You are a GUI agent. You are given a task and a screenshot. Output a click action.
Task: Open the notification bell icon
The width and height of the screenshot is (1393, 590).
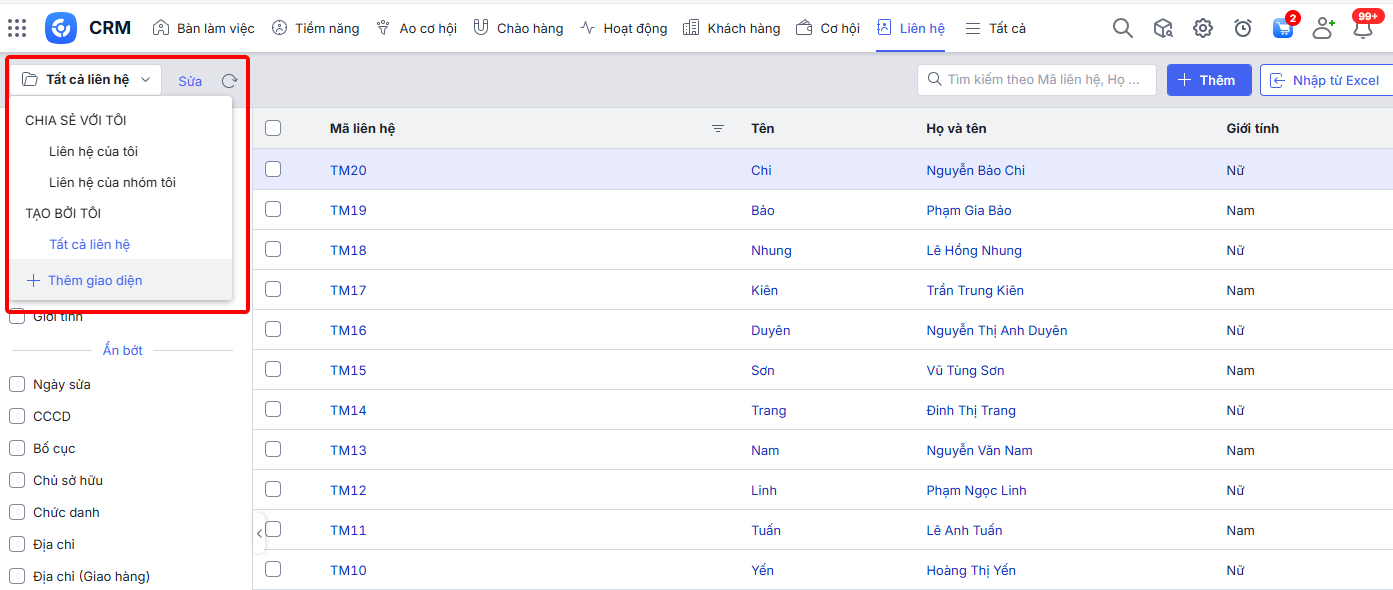point(1362,28)
